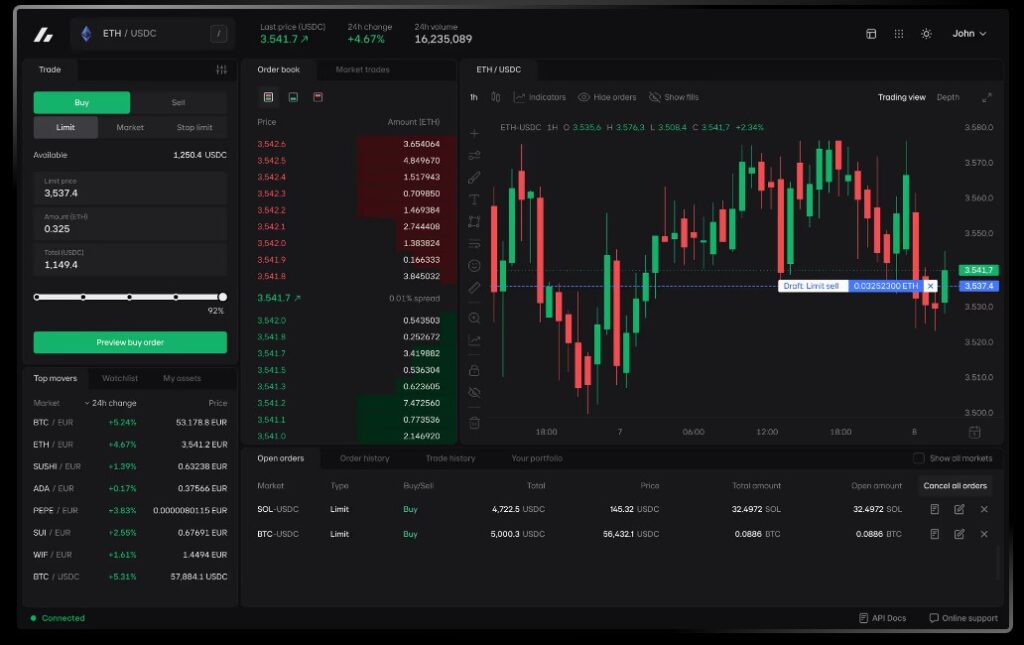The width and height of the screenshot is (1024, 645).
Task: Select the emoji drawing tool
Action: point(474,265)
